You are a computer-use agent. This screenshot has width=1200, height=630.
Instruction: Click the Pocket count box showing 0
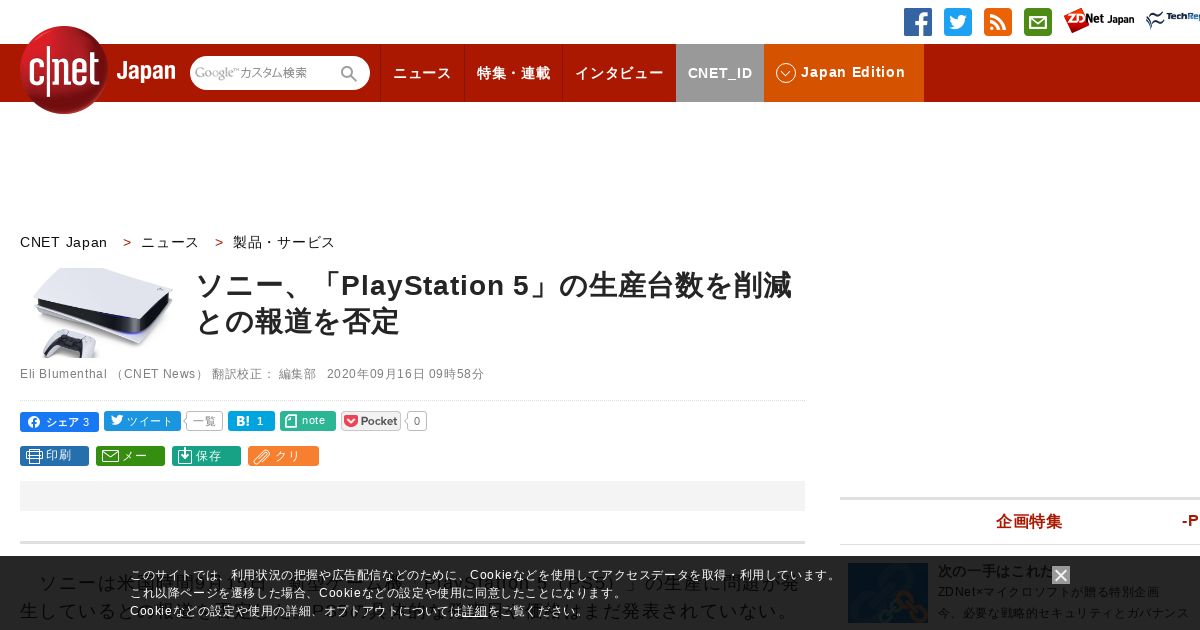point(416,421)
